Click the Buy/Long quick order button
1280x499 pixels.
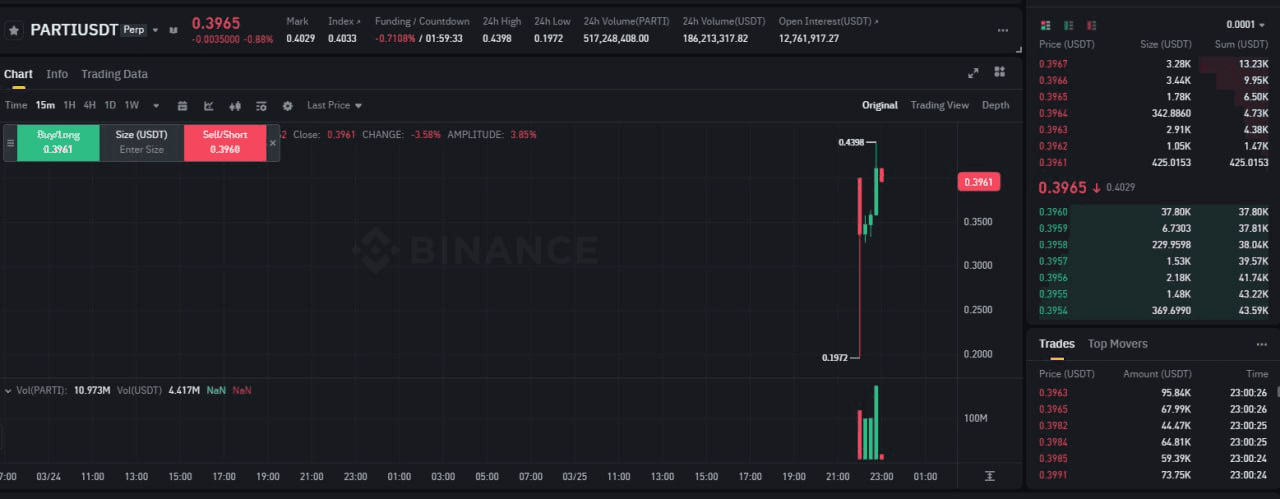point(58,142)
